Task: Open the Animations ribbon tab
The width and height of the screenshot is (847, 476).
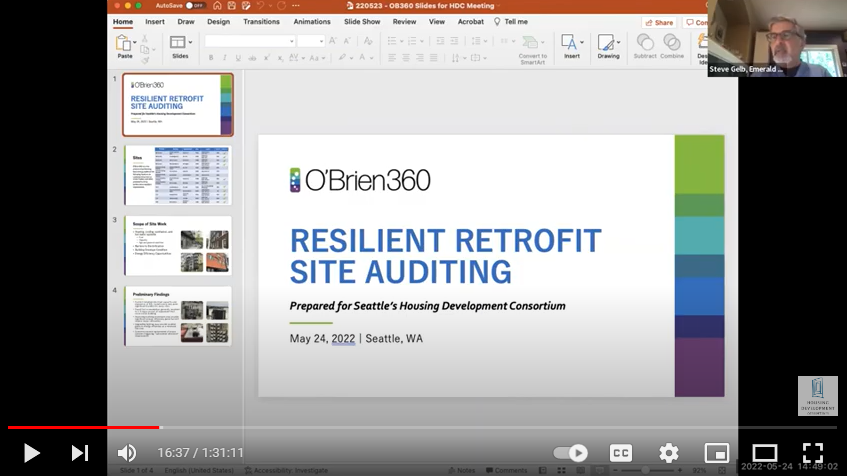Action: (x=312, y=22)
